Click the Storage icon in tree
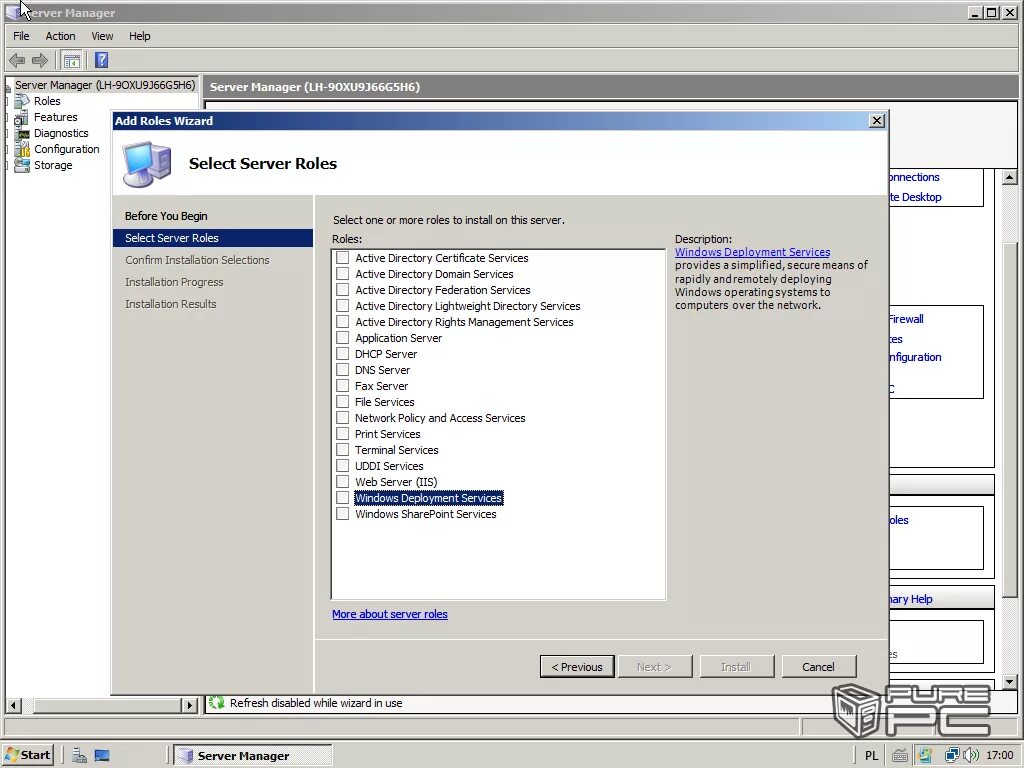Image resolution: width=1024 pixels, height=768 pixels. click(x=22, y=165)
